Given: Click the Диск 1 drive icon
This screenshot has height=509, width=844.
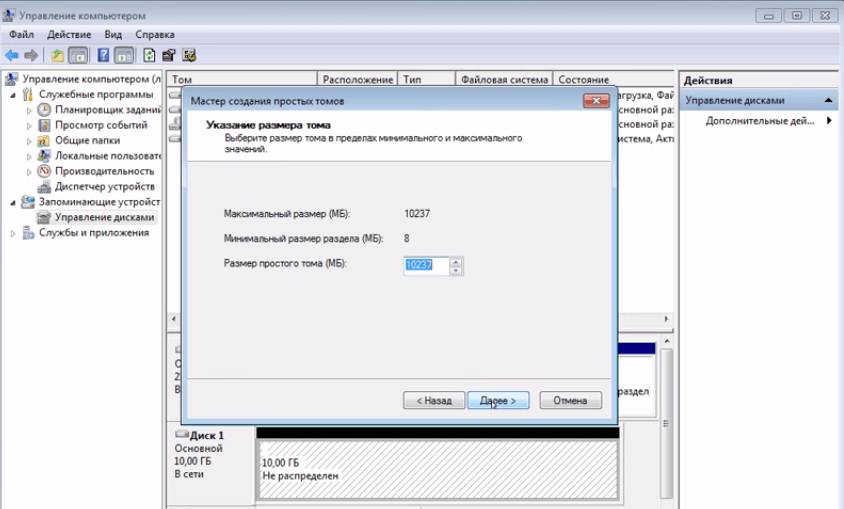Looking at the screenshot, I should pyautogui.click(x=182, y=434).
